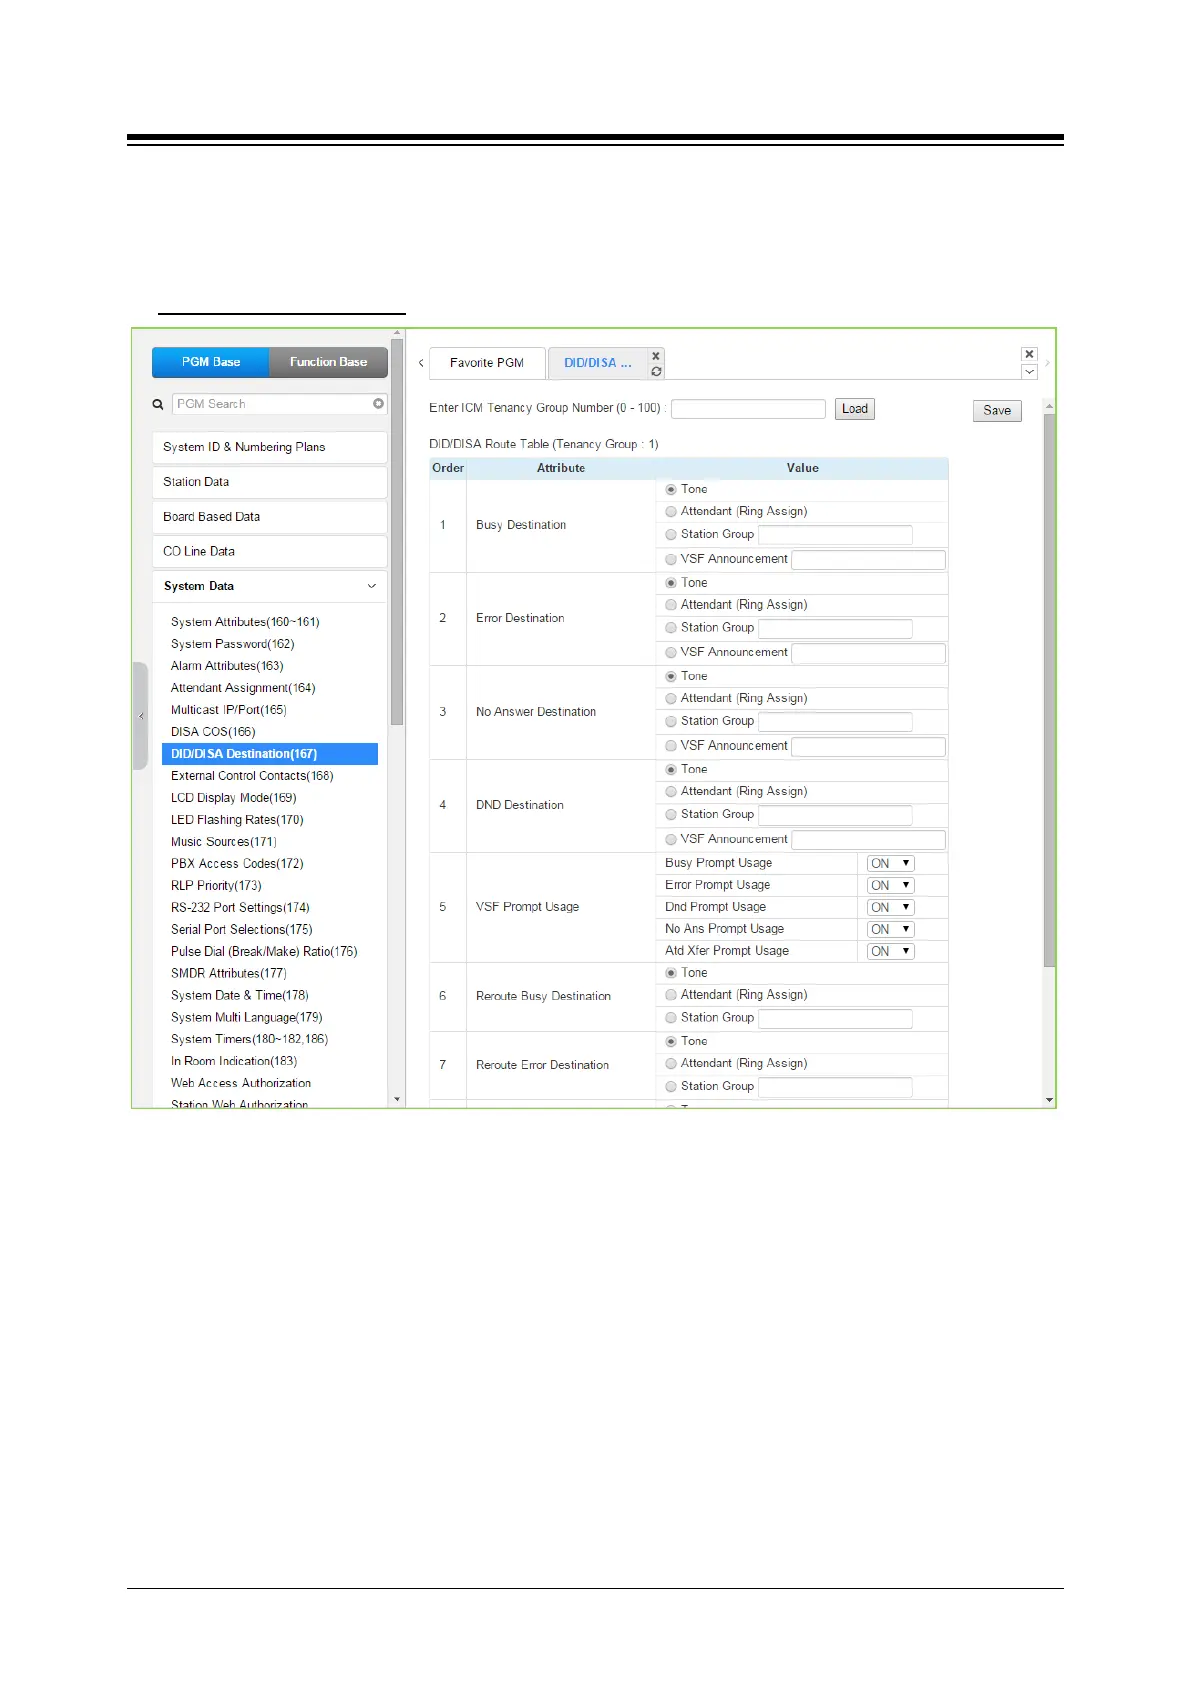Focus the ICM Tenancy Group Number field

[x=748, y=409]
